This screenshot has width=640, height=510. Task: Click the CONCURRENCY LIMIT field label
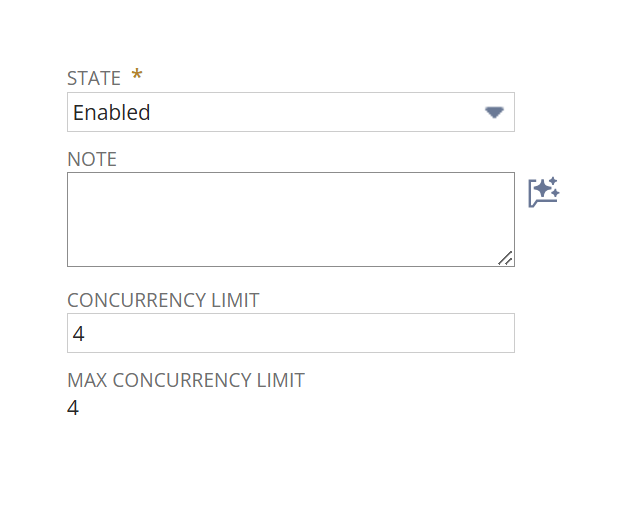pos(163,300)
